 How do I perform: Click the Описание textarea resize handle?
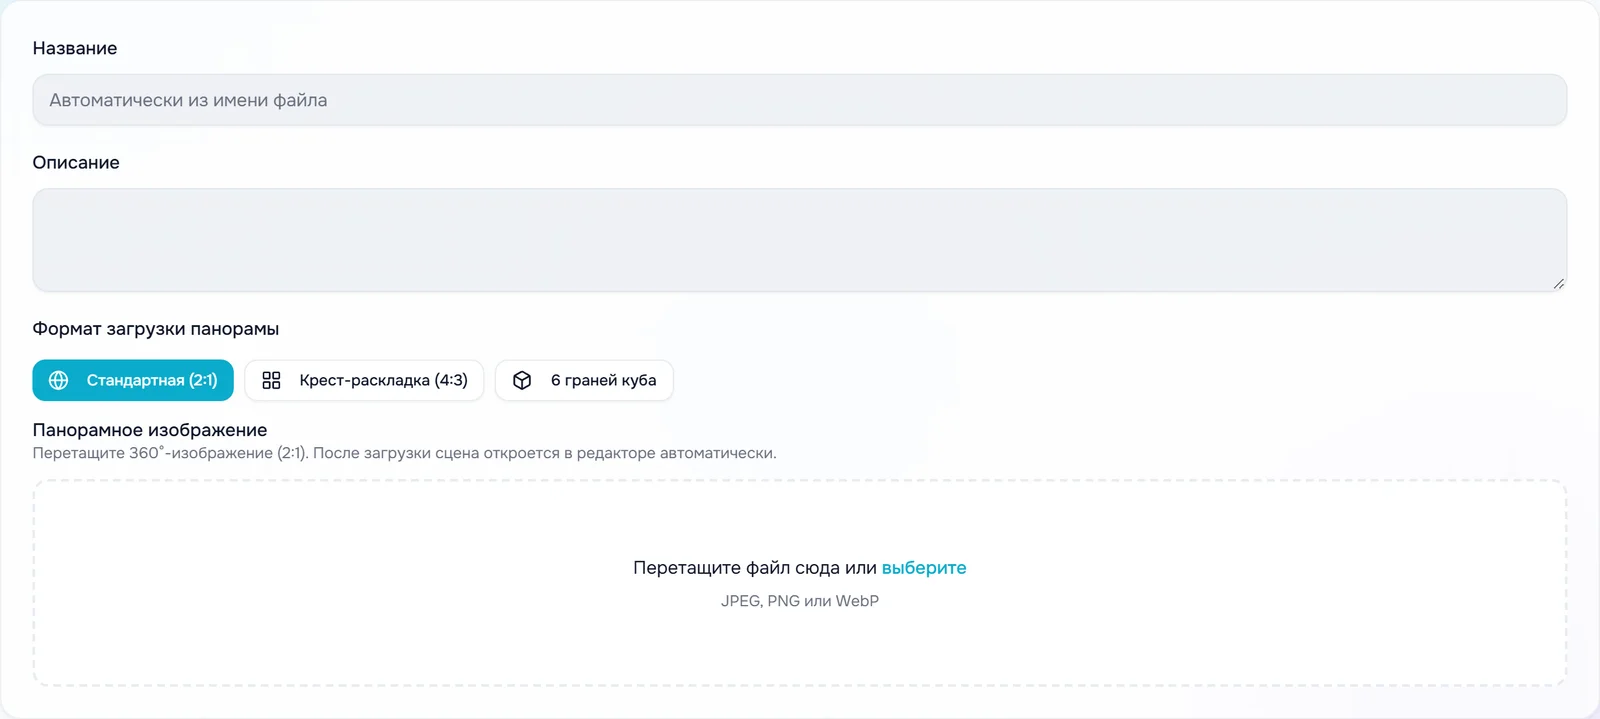point(1558,283)
